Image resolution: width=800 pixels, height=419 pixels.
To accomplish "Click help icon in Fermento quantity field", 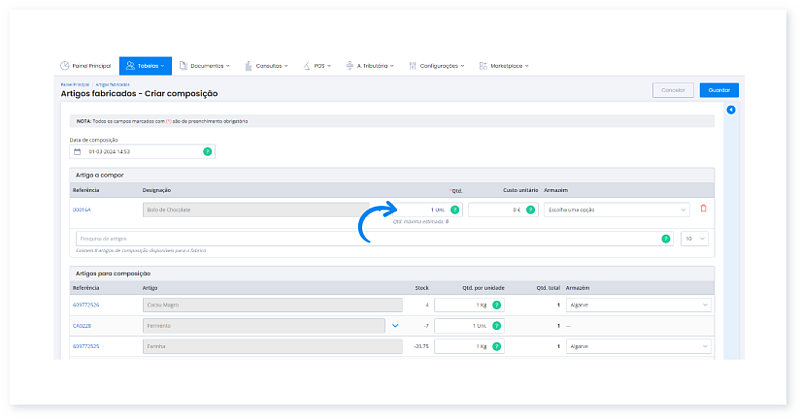I will pyautogui.click(x=496, y=325).
